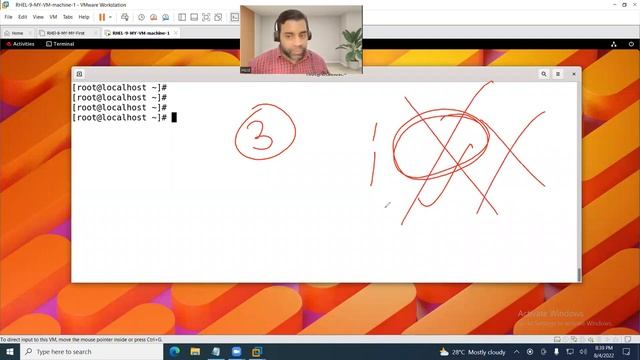640x360 pixels.
Task: Click the terminal search magnifier icon
Action: tap(544, 74)
